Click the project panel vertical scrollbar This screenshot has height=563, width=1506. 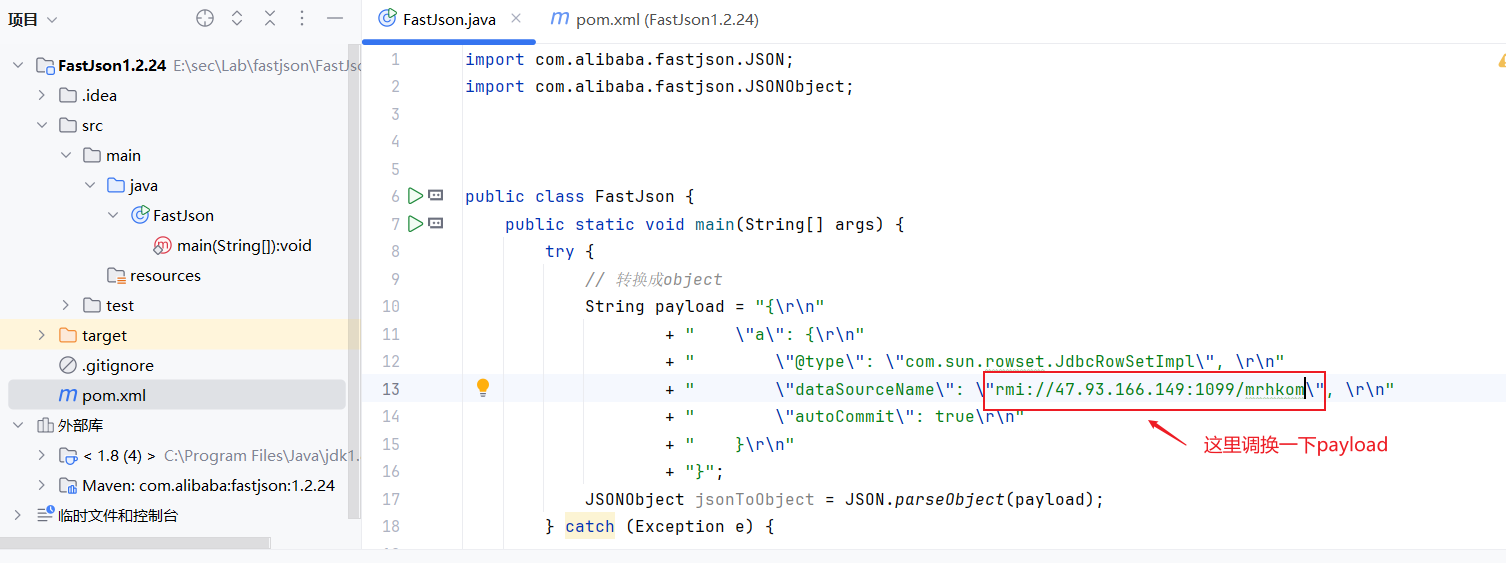[x=353, y=280]
